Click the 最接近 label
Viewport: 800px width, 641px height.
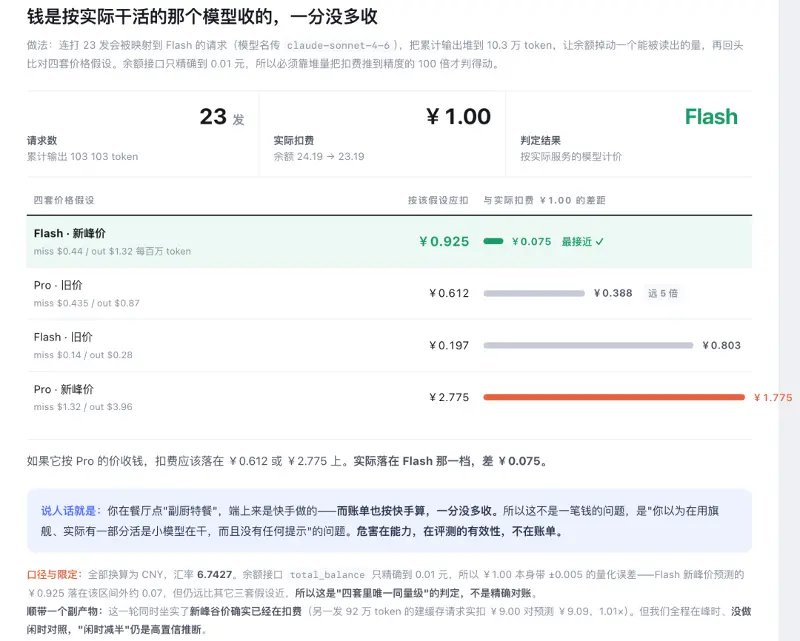point(577,242)
